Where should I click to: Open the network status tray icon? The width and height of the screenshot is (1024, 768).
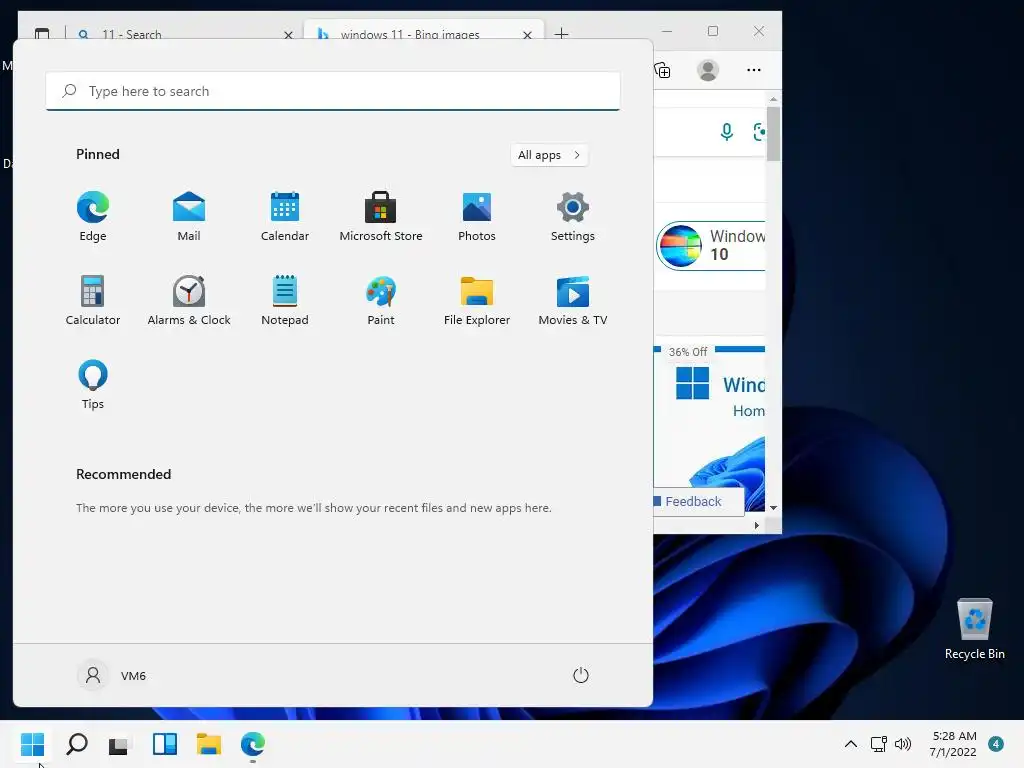click(x=878, y=744)
